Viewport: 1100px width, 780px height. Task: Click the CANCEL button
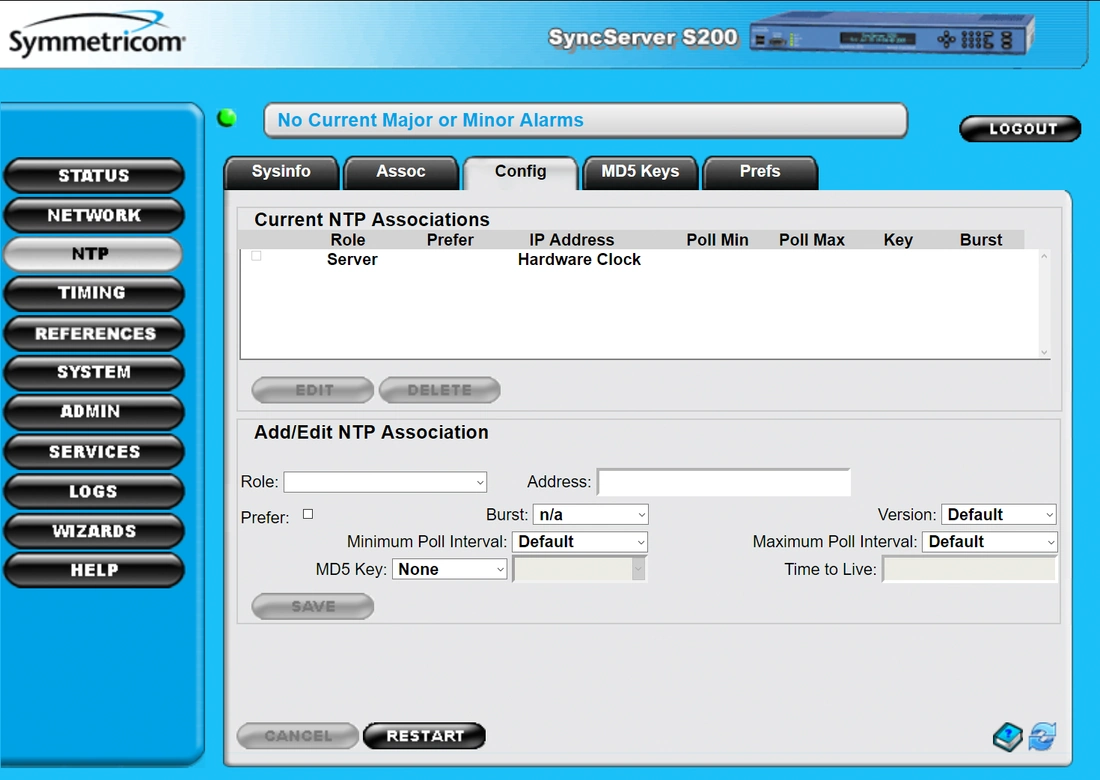tap(298, 736)
